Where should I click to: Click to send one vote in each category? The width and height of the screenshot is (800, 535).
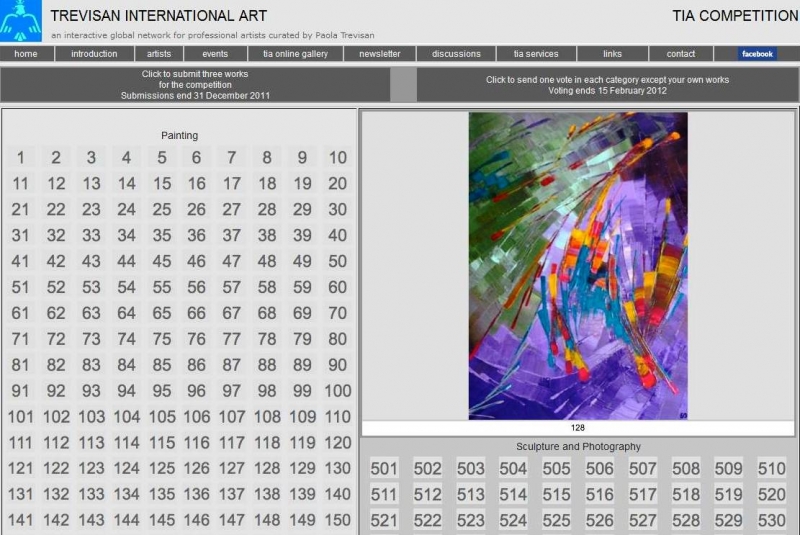click(607, 84)
